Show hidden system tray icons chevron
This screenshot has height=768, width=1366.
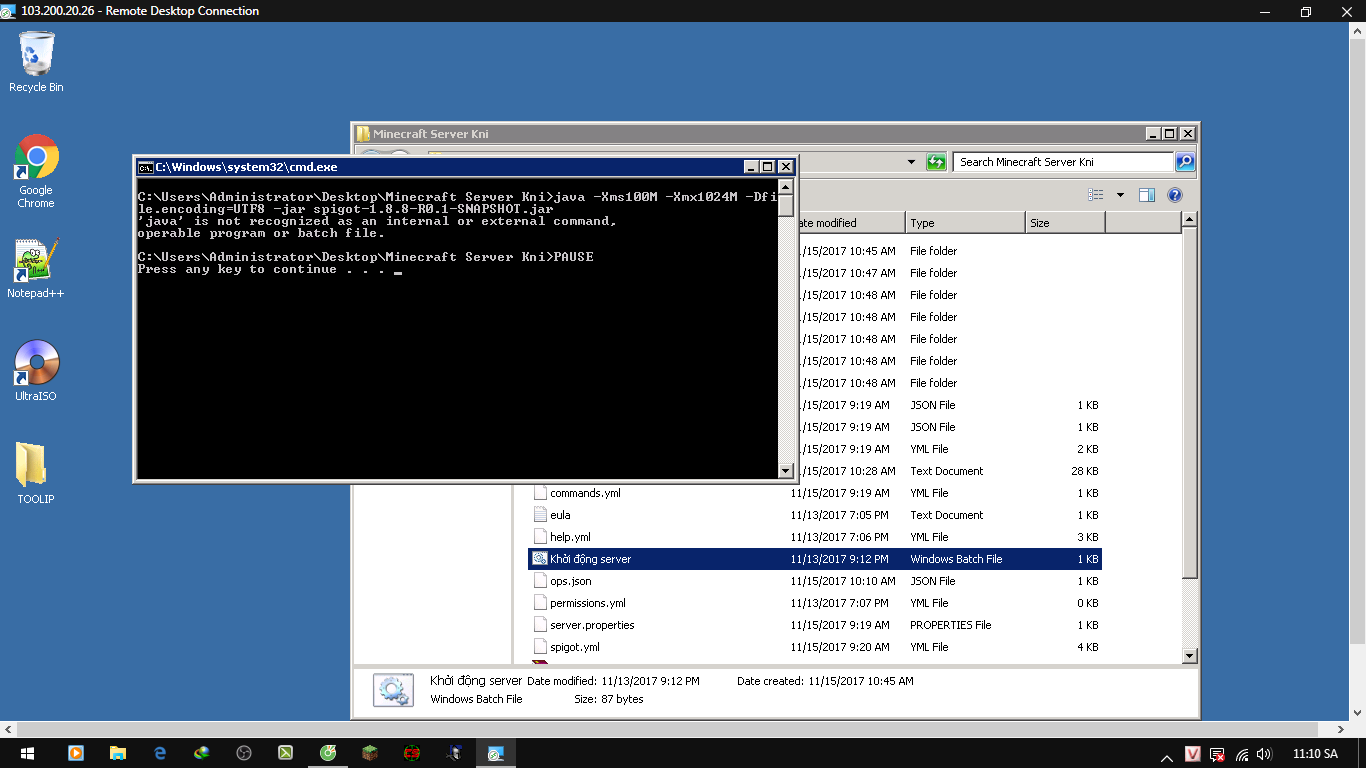click(x=1167, y=755)
